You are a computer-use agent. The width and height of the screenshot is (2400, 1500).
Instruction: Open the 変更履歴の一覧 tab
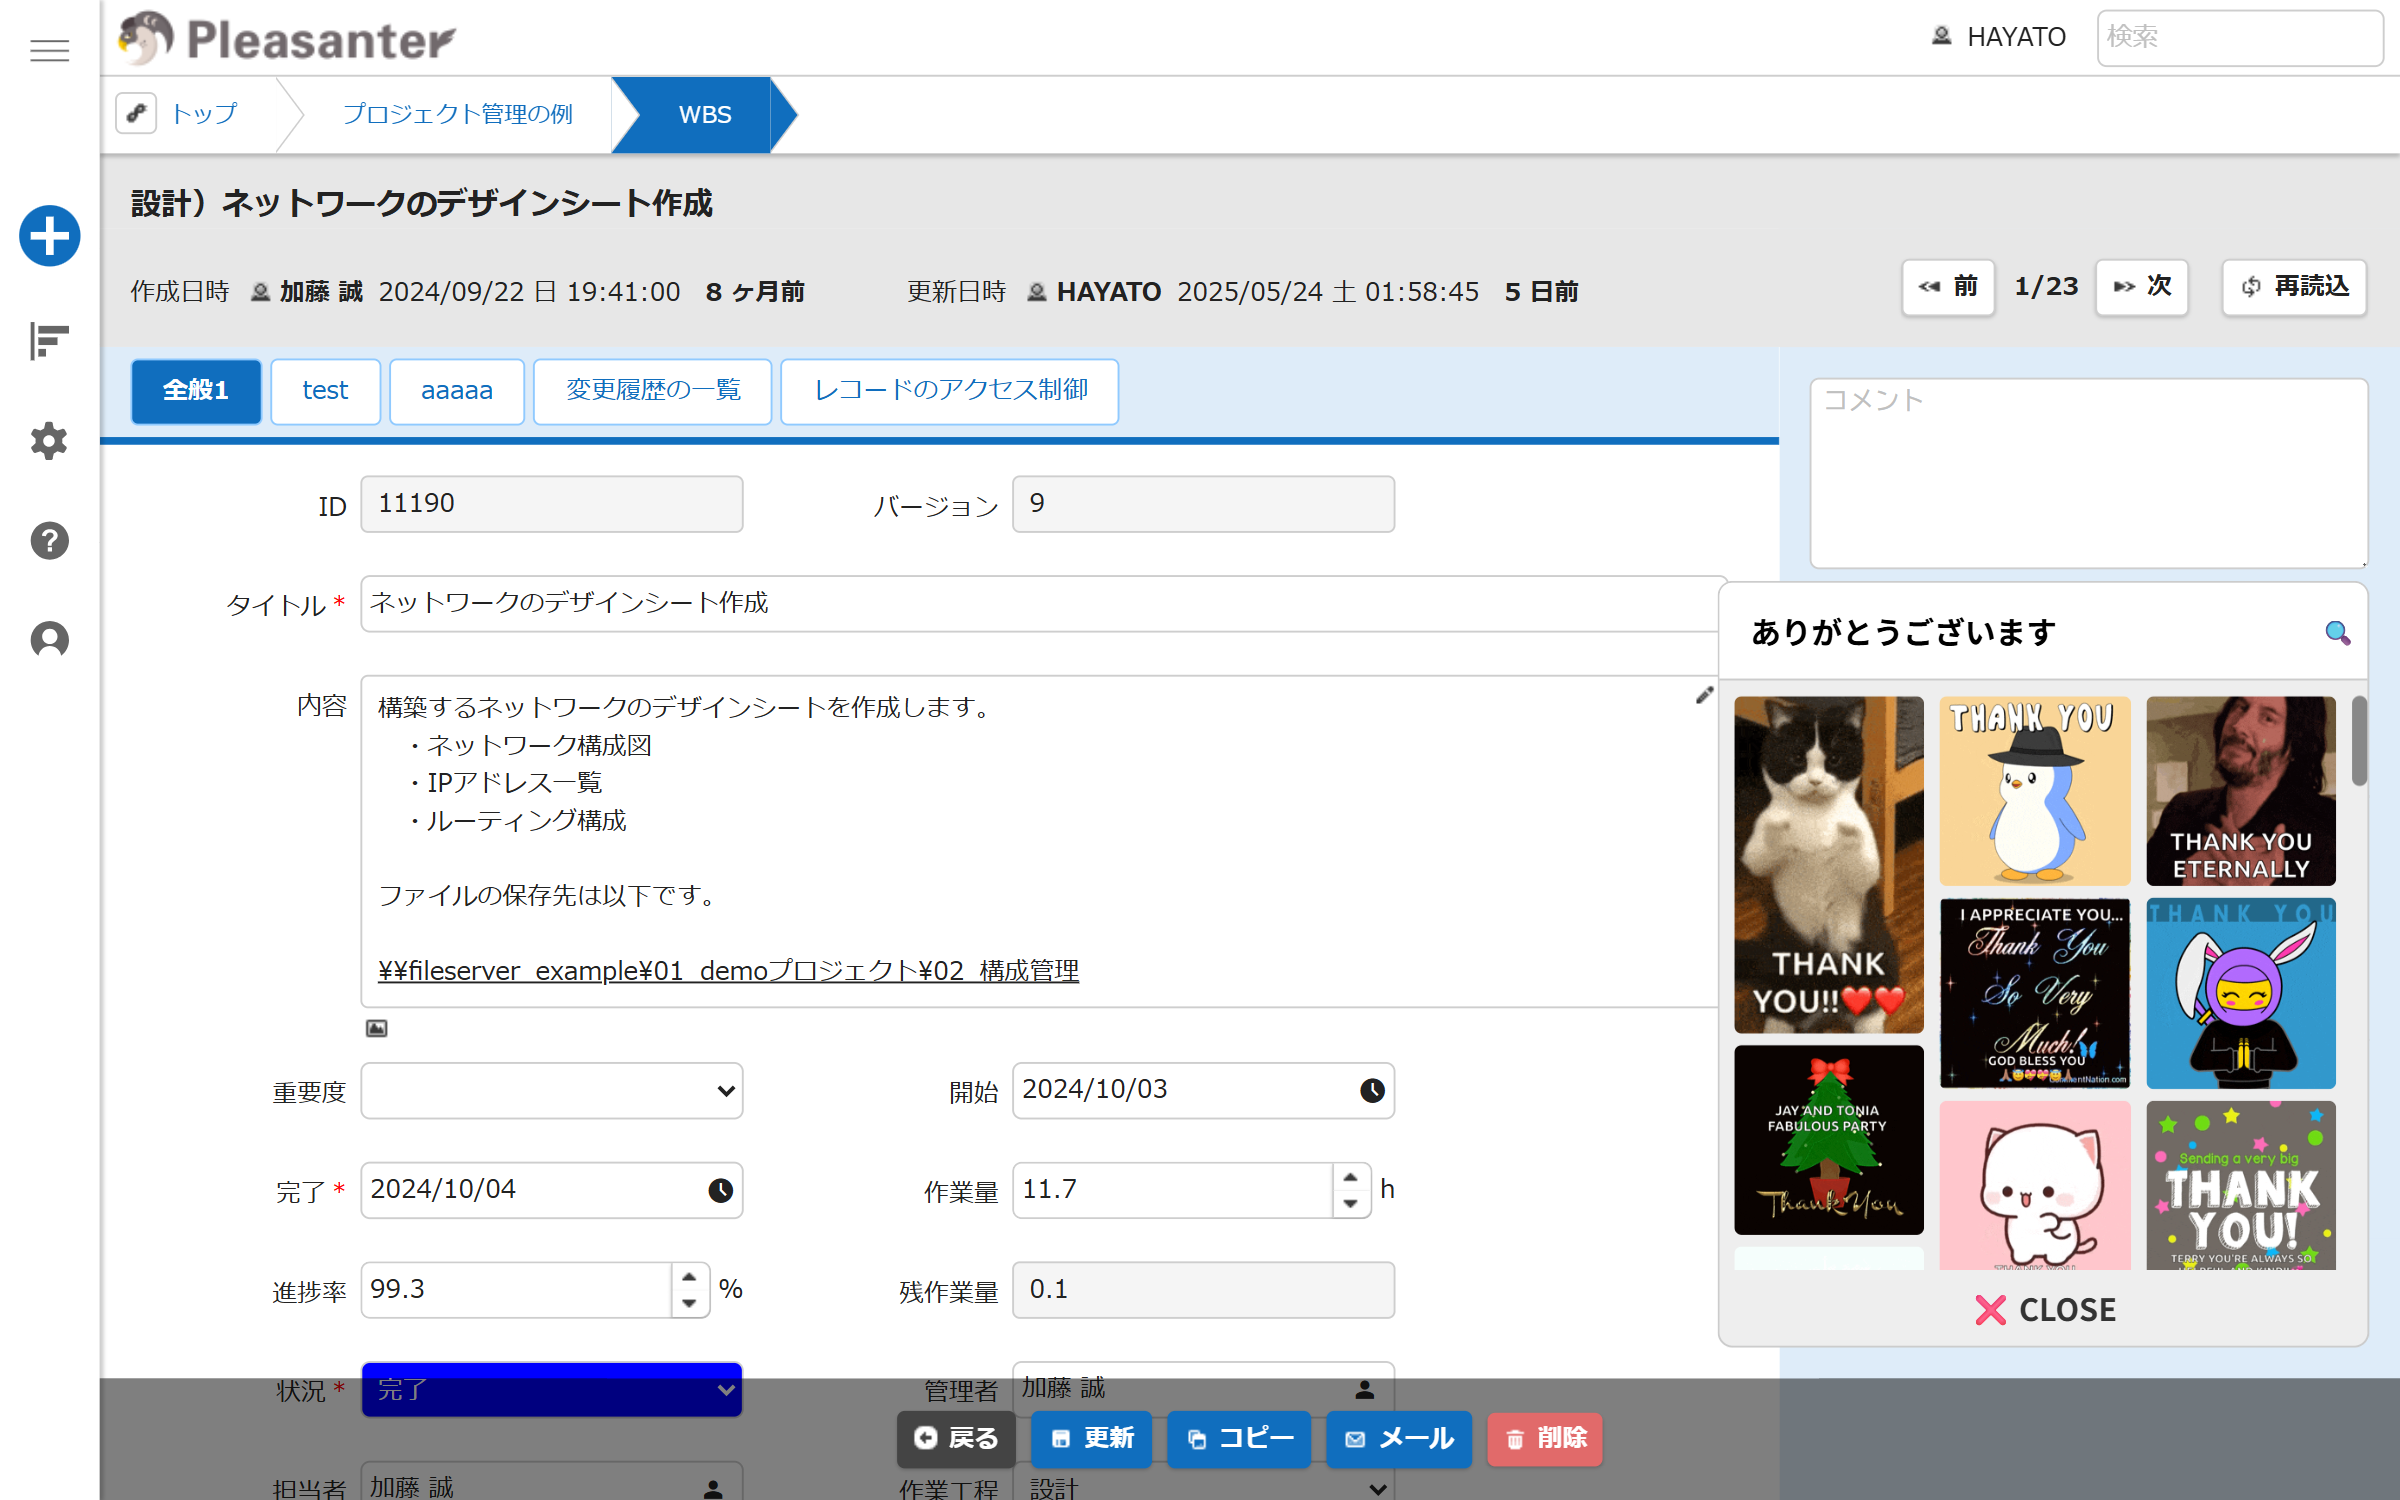pos(652,391)
